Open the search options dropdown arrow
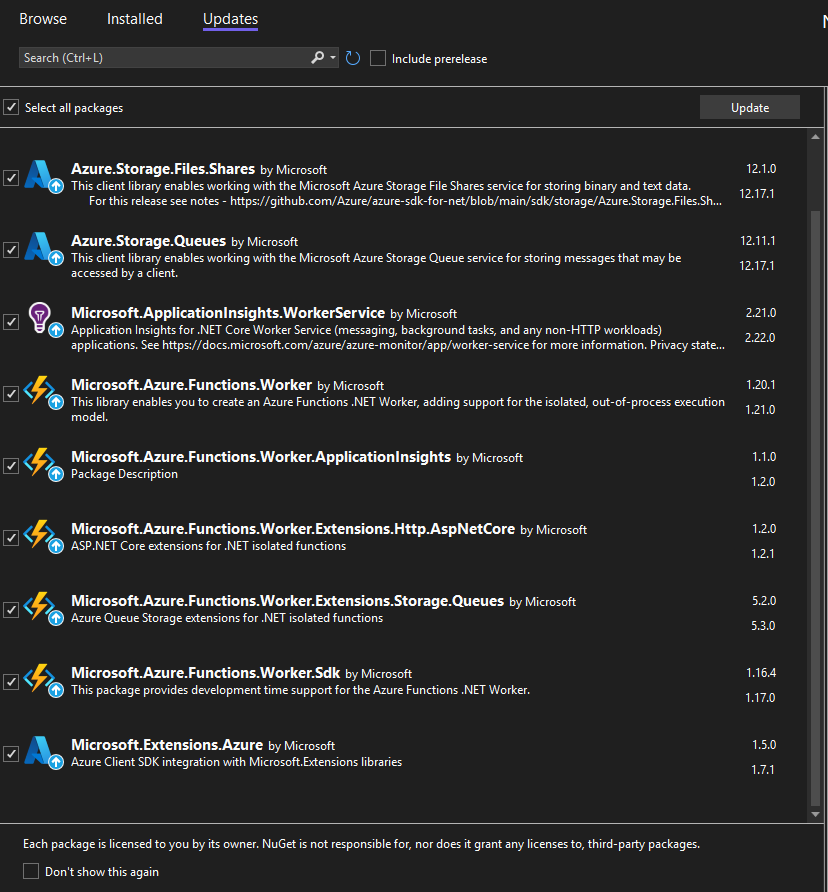Image resolution: width=828 pixels, height=892 pixels. point(330,57)
